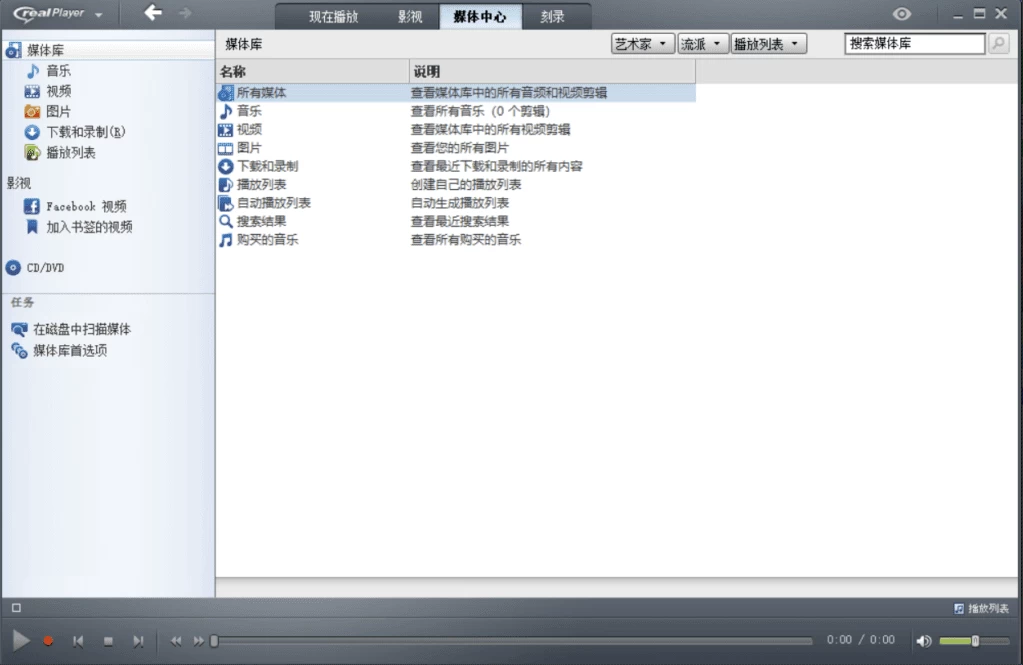Click the search magnifier button

click(x=998, y=44)
